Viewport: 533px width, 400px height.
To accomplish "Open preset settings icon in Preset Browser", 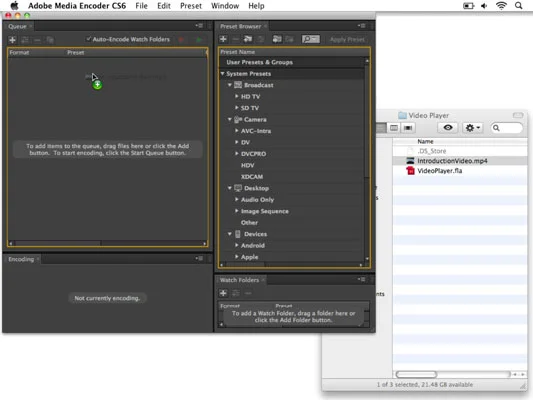I will (x=261, y=39).
